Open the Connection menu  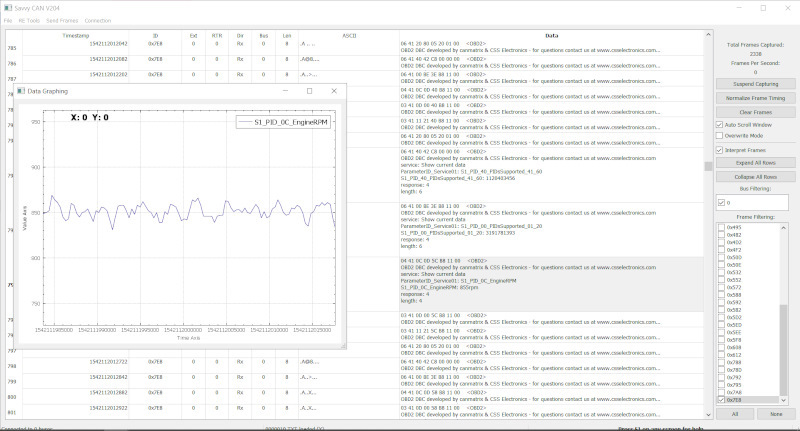tap(98, 20)
